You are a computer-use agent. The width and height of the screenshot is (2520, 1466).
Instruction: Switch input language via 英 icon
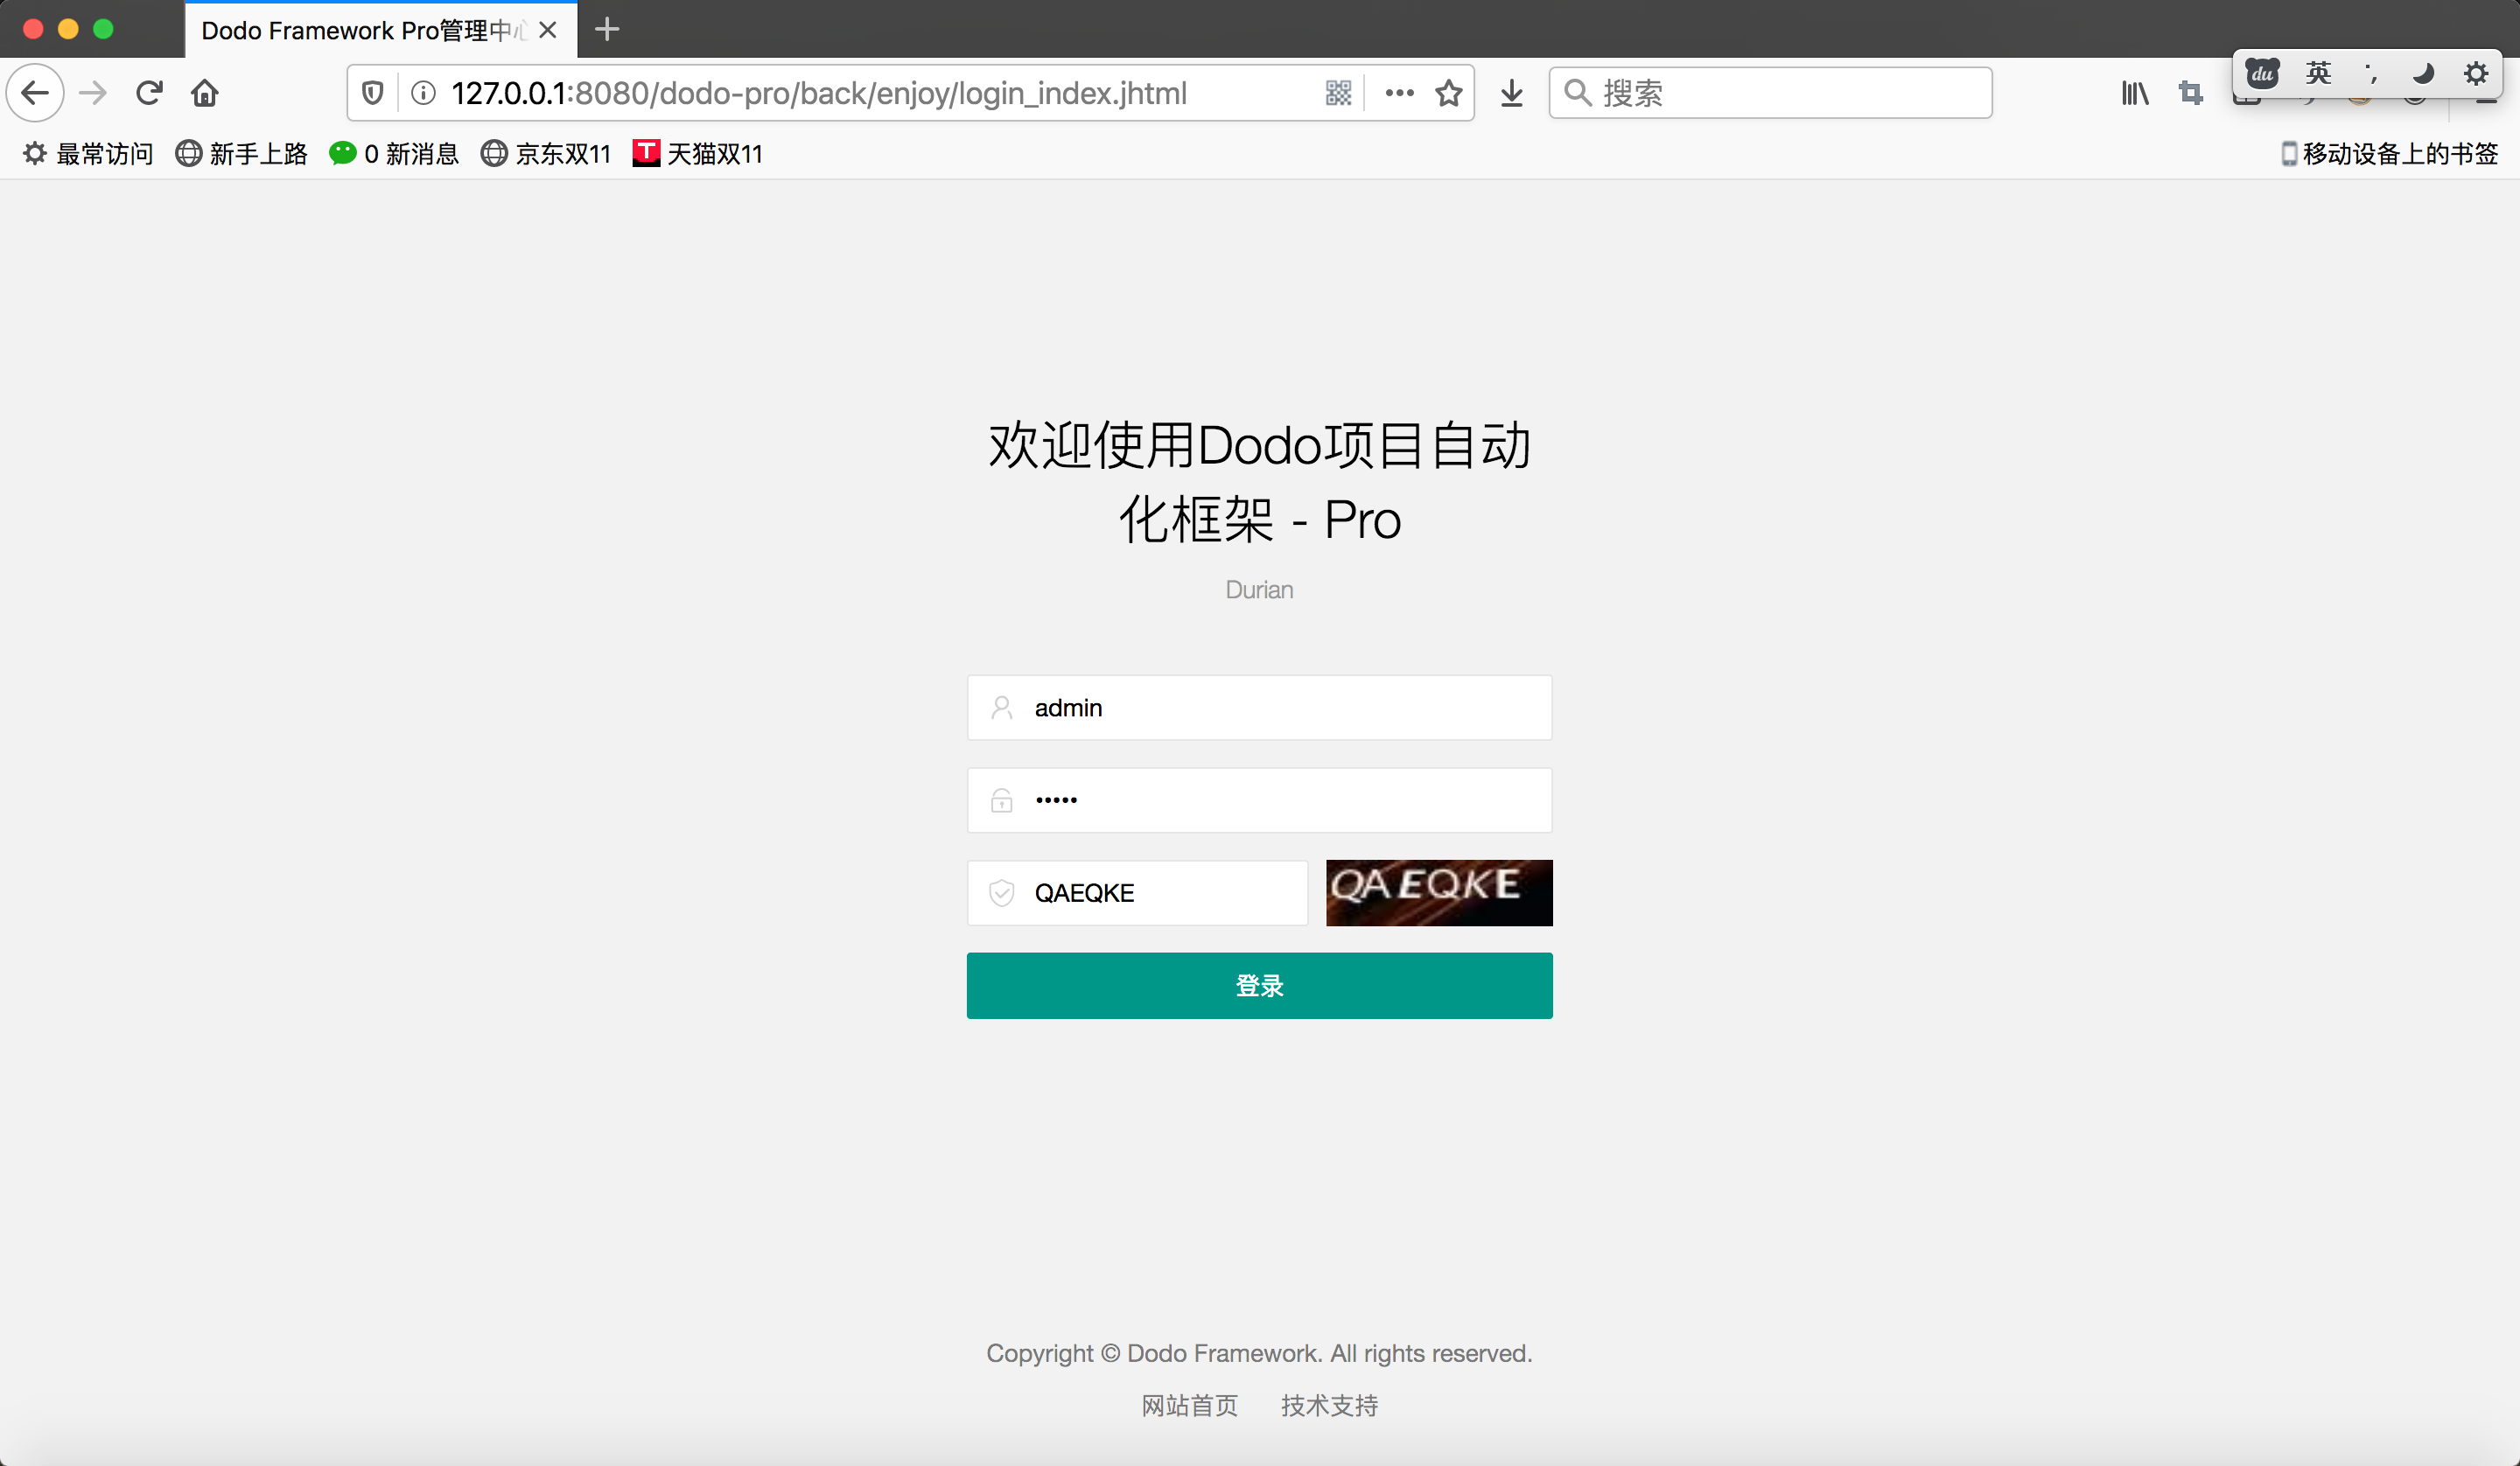(x=2318, y=73)
